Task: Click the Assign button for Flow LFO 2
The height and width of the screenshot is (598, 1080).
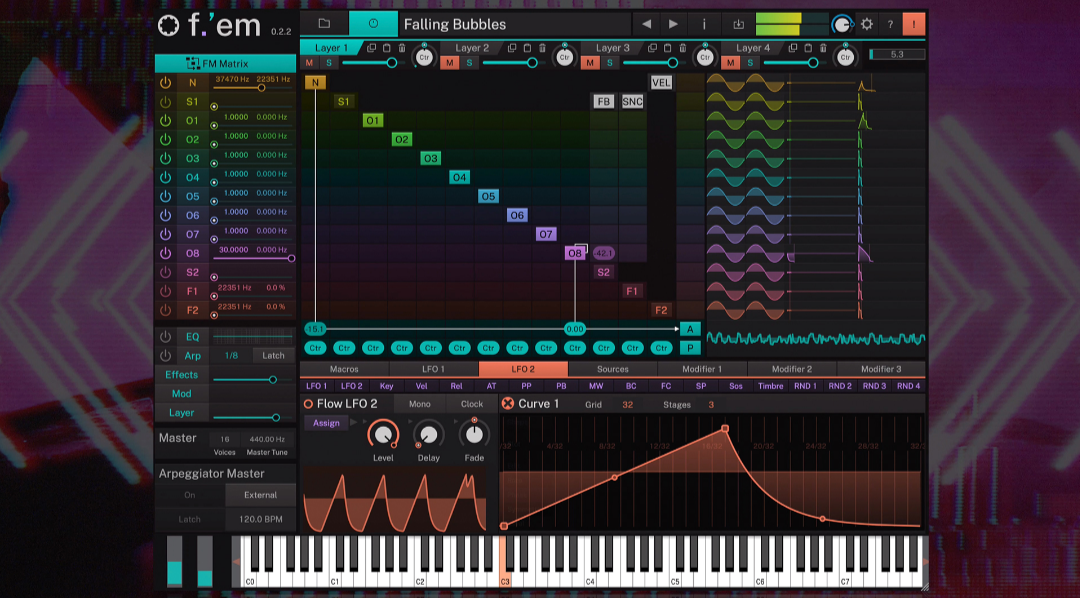Action: [x=326, y=423]
